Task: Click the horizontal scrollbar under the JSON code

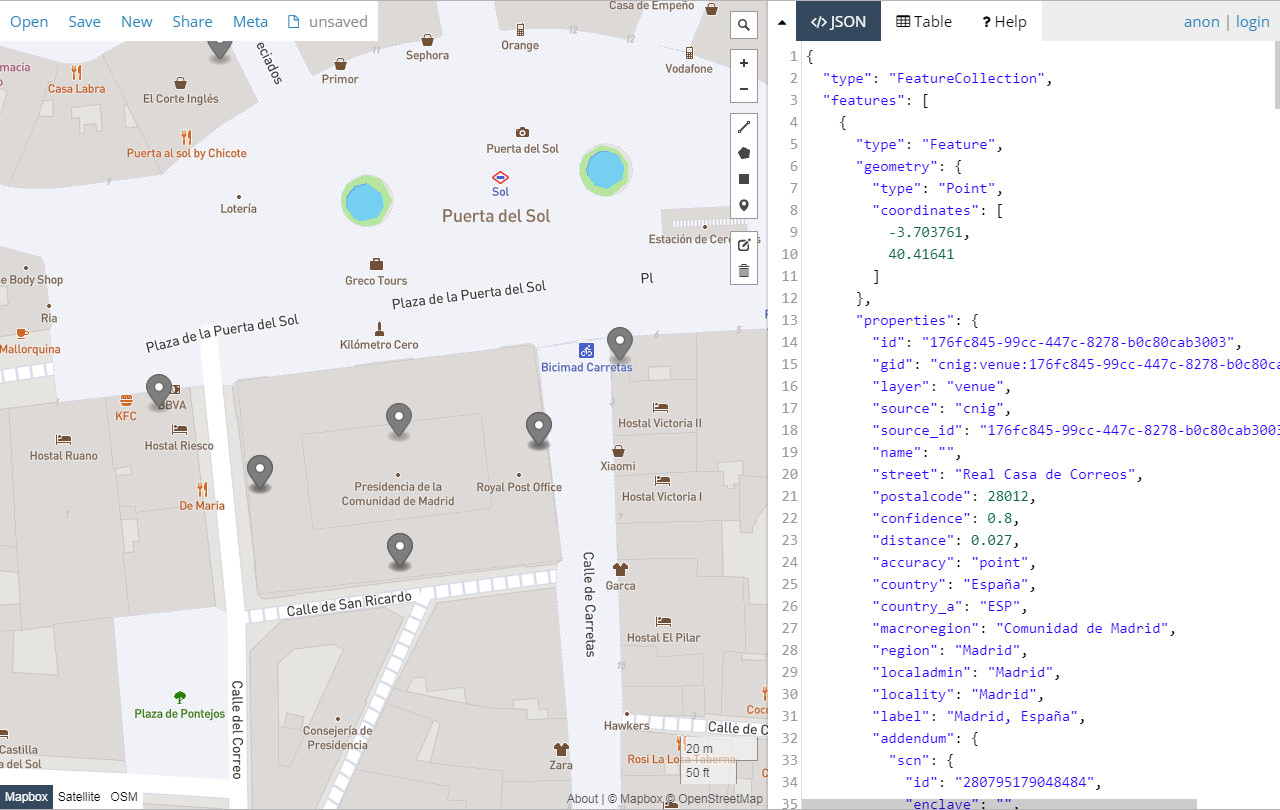Action: (x=999, y=804)
